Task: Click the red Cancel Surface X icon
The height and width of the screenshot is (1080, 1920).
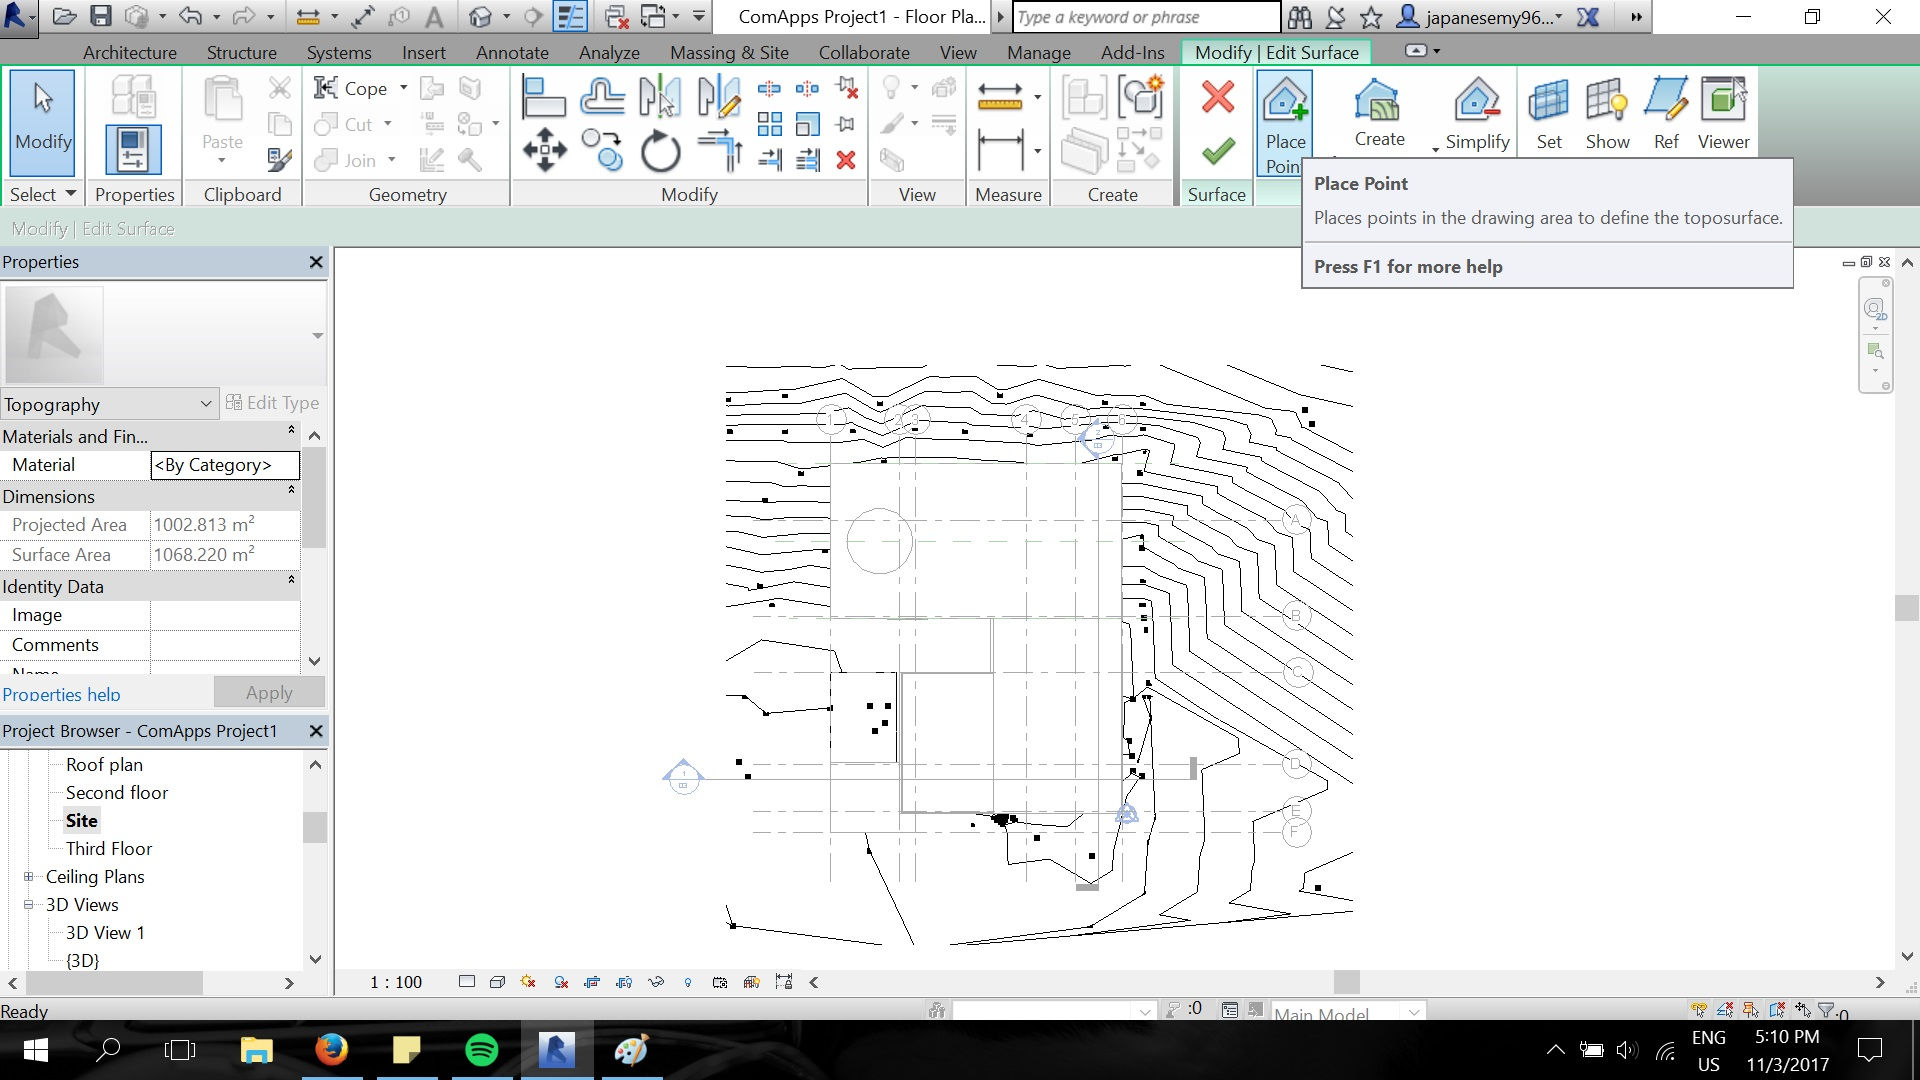Action: [x=1217, y=97]
